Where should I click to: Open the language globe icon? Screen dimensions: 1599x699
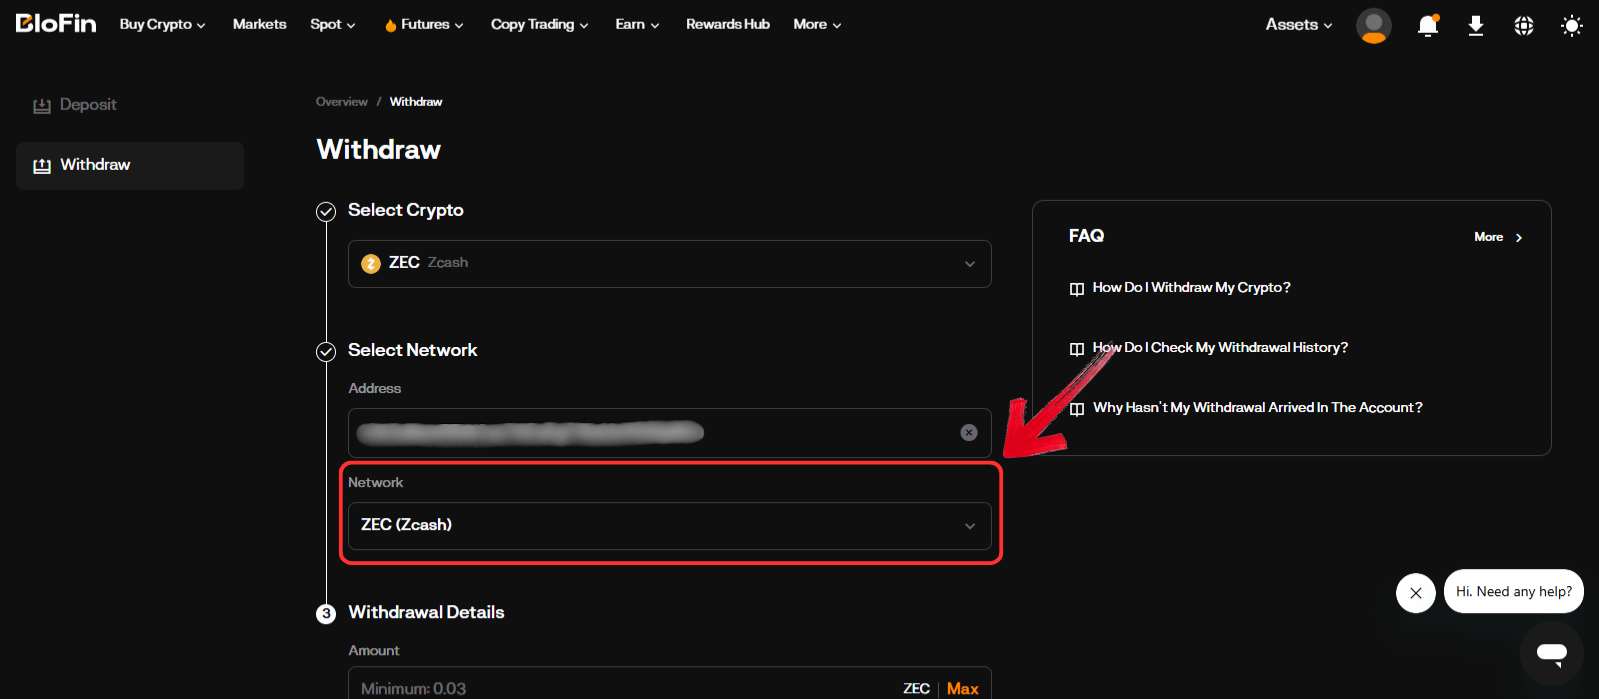1523,26
